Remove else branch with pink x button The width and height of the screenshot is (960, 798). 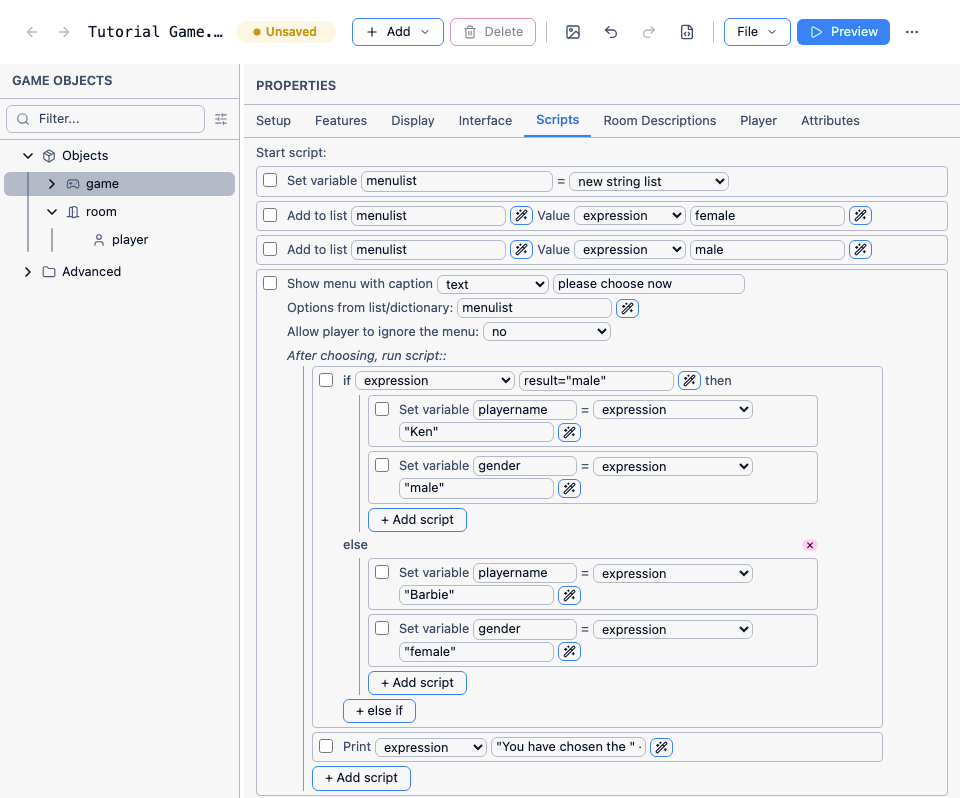809,545
